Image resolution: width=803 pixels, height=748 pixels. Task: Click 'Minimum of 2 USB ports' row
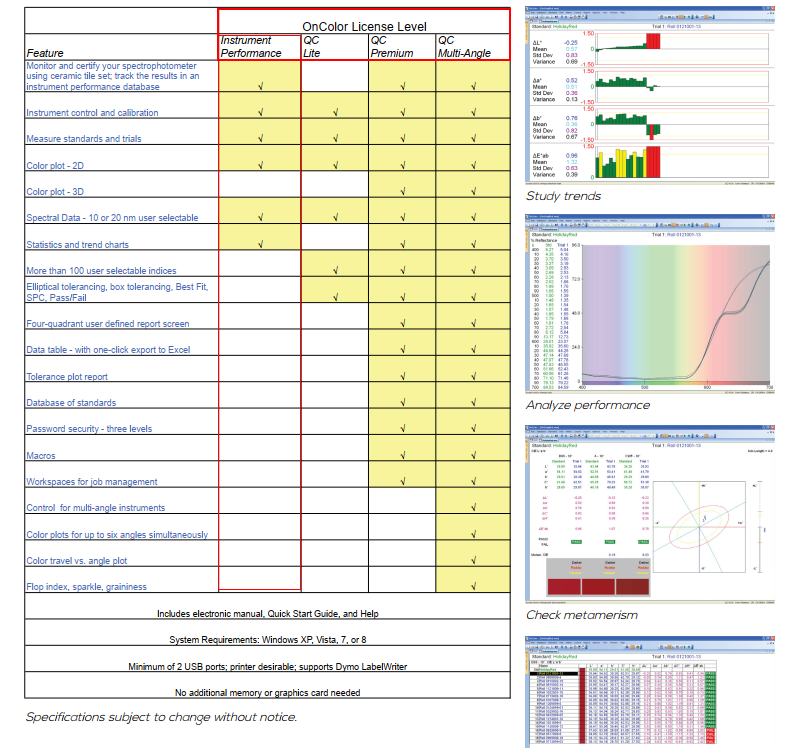[267, 659]
